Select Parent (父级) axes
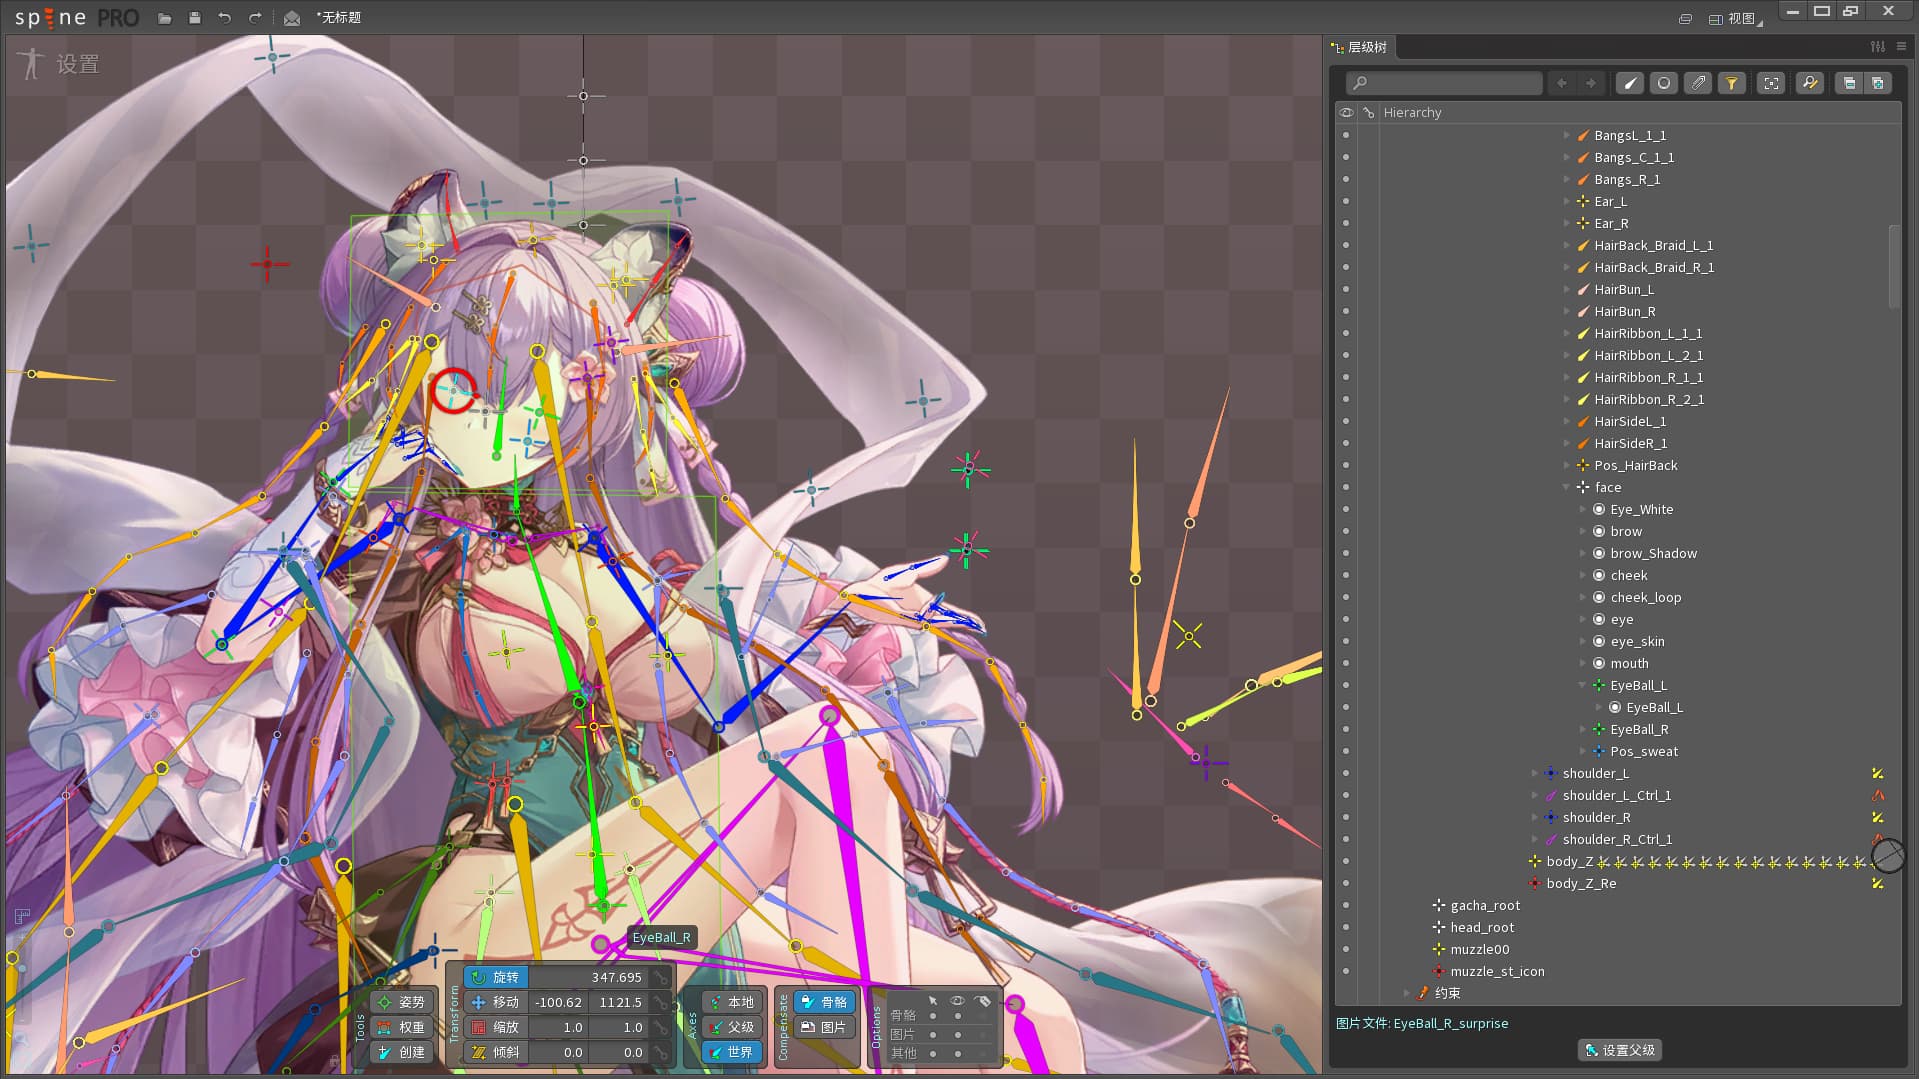Screen dimensions: 1919x1079 (x=732, y=1027)
